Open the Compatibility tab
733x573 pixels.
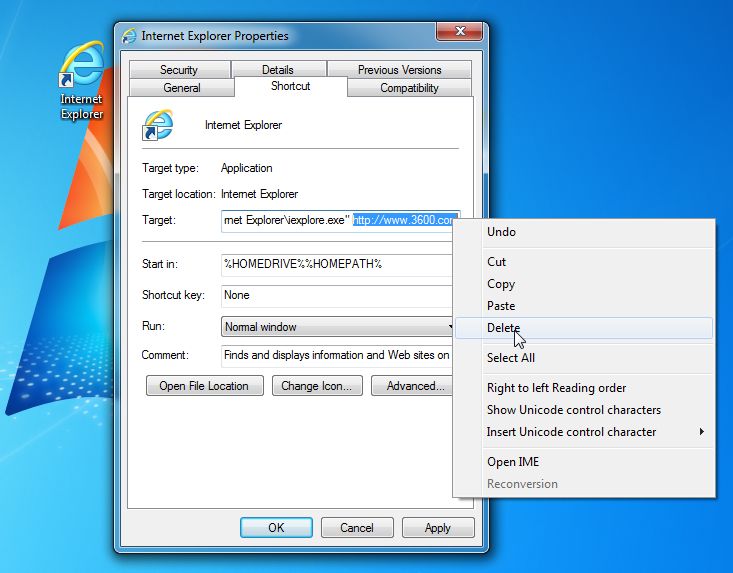[410, 88]
